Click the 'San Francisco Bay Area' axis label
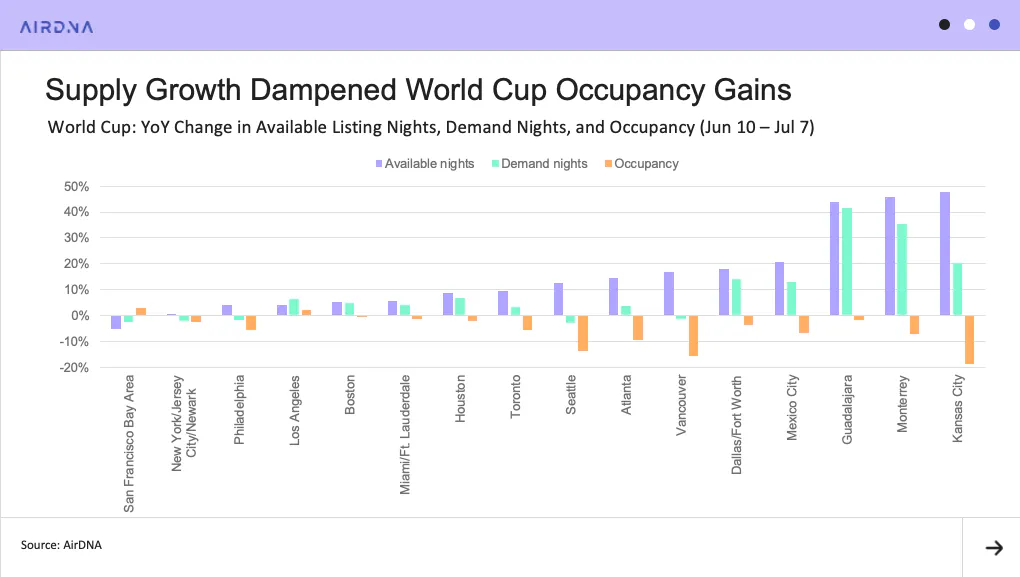The width and height of the screenshot is (1020, 577). (x=129, y=444)
